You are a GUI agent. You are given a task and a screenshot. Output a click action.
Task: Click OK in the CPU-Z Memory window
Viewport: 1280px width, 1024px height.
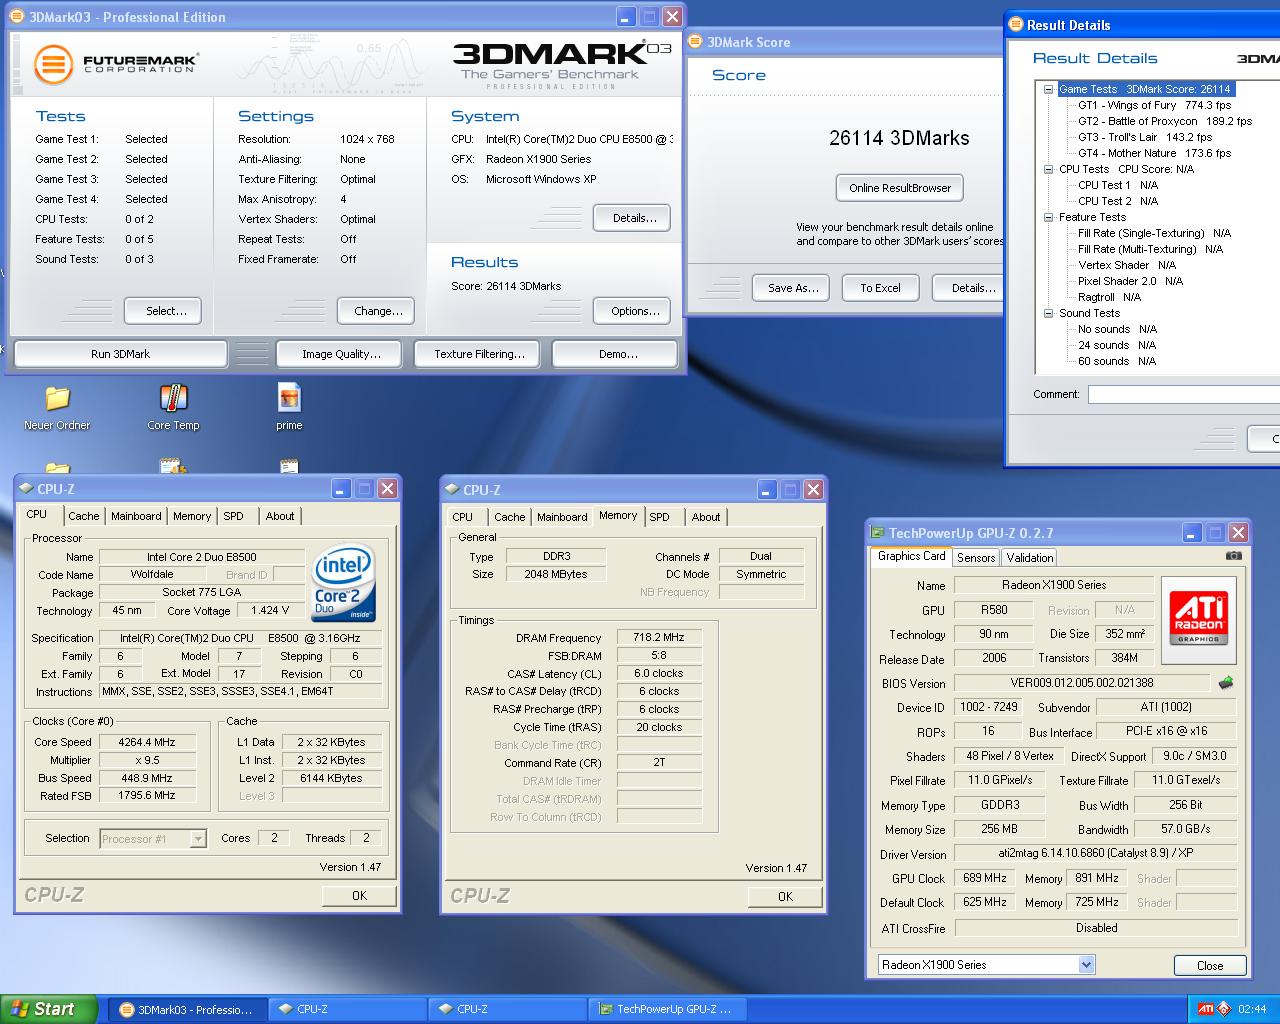click(x=785, y=897)
